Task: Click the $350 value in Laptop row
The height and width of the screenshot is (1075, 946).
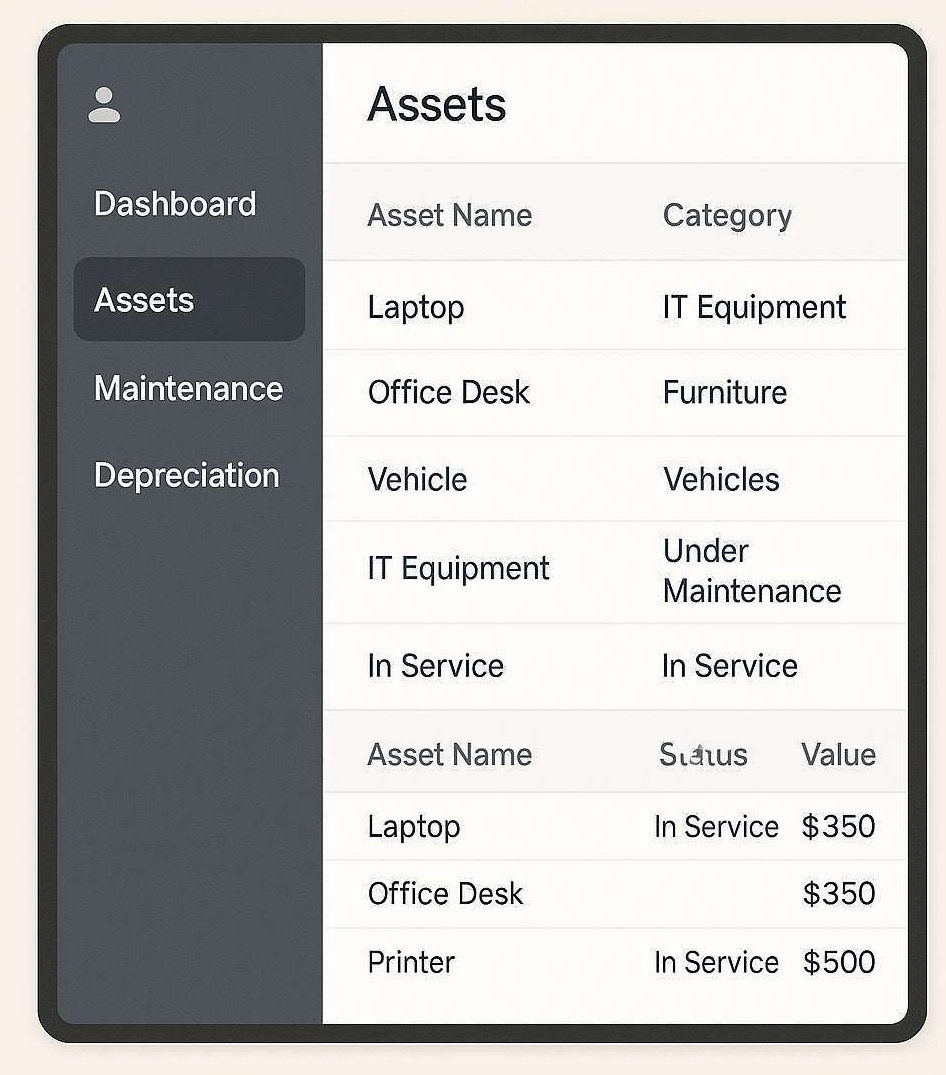Action: coord(838,826)
